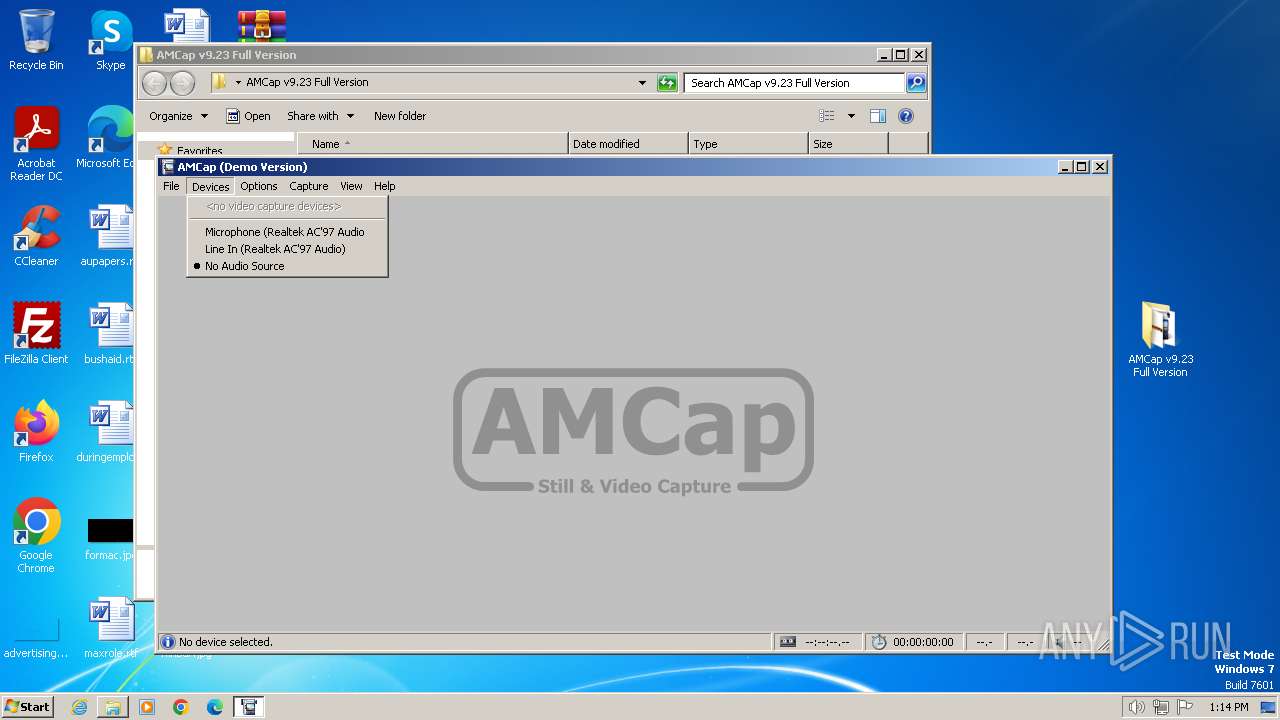Select the FileZilla Client desktop icon
The height and width of the screenshot is (720, 1280).
pyautogui.click(x=36, y=334)
